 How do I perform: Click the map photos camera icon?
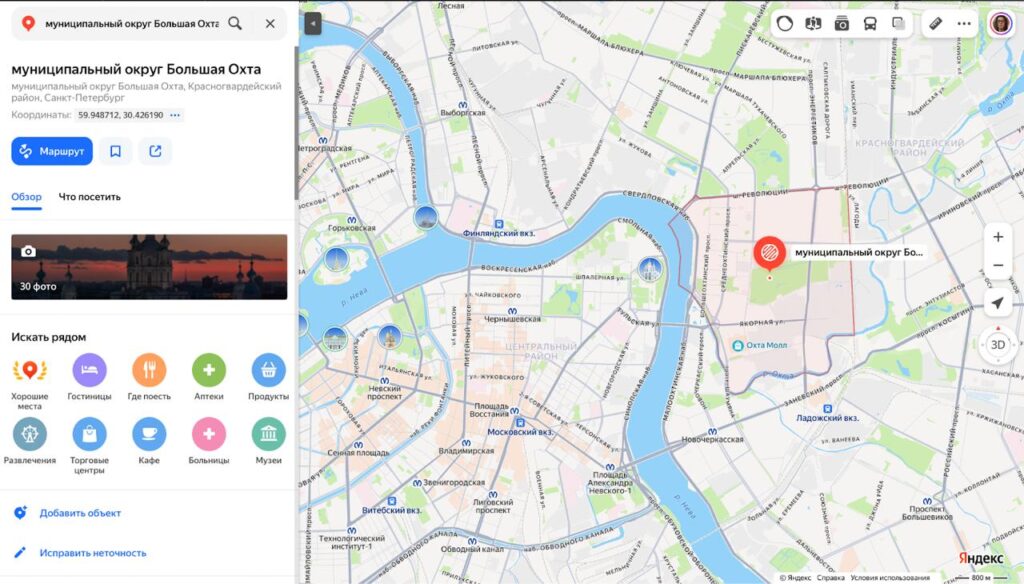(x=842, y=24)
